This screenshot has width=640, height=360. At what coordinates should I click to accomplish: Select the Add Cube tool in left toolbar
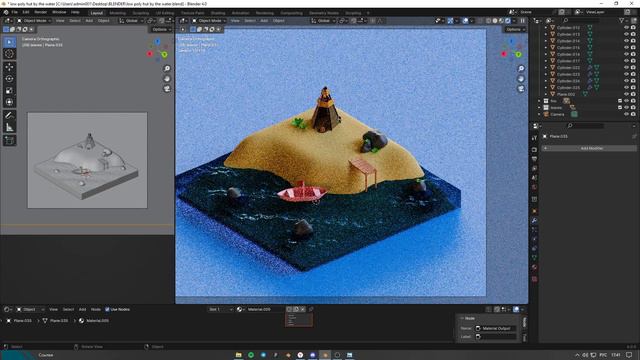pyautogui.click(x=9, y=141)
